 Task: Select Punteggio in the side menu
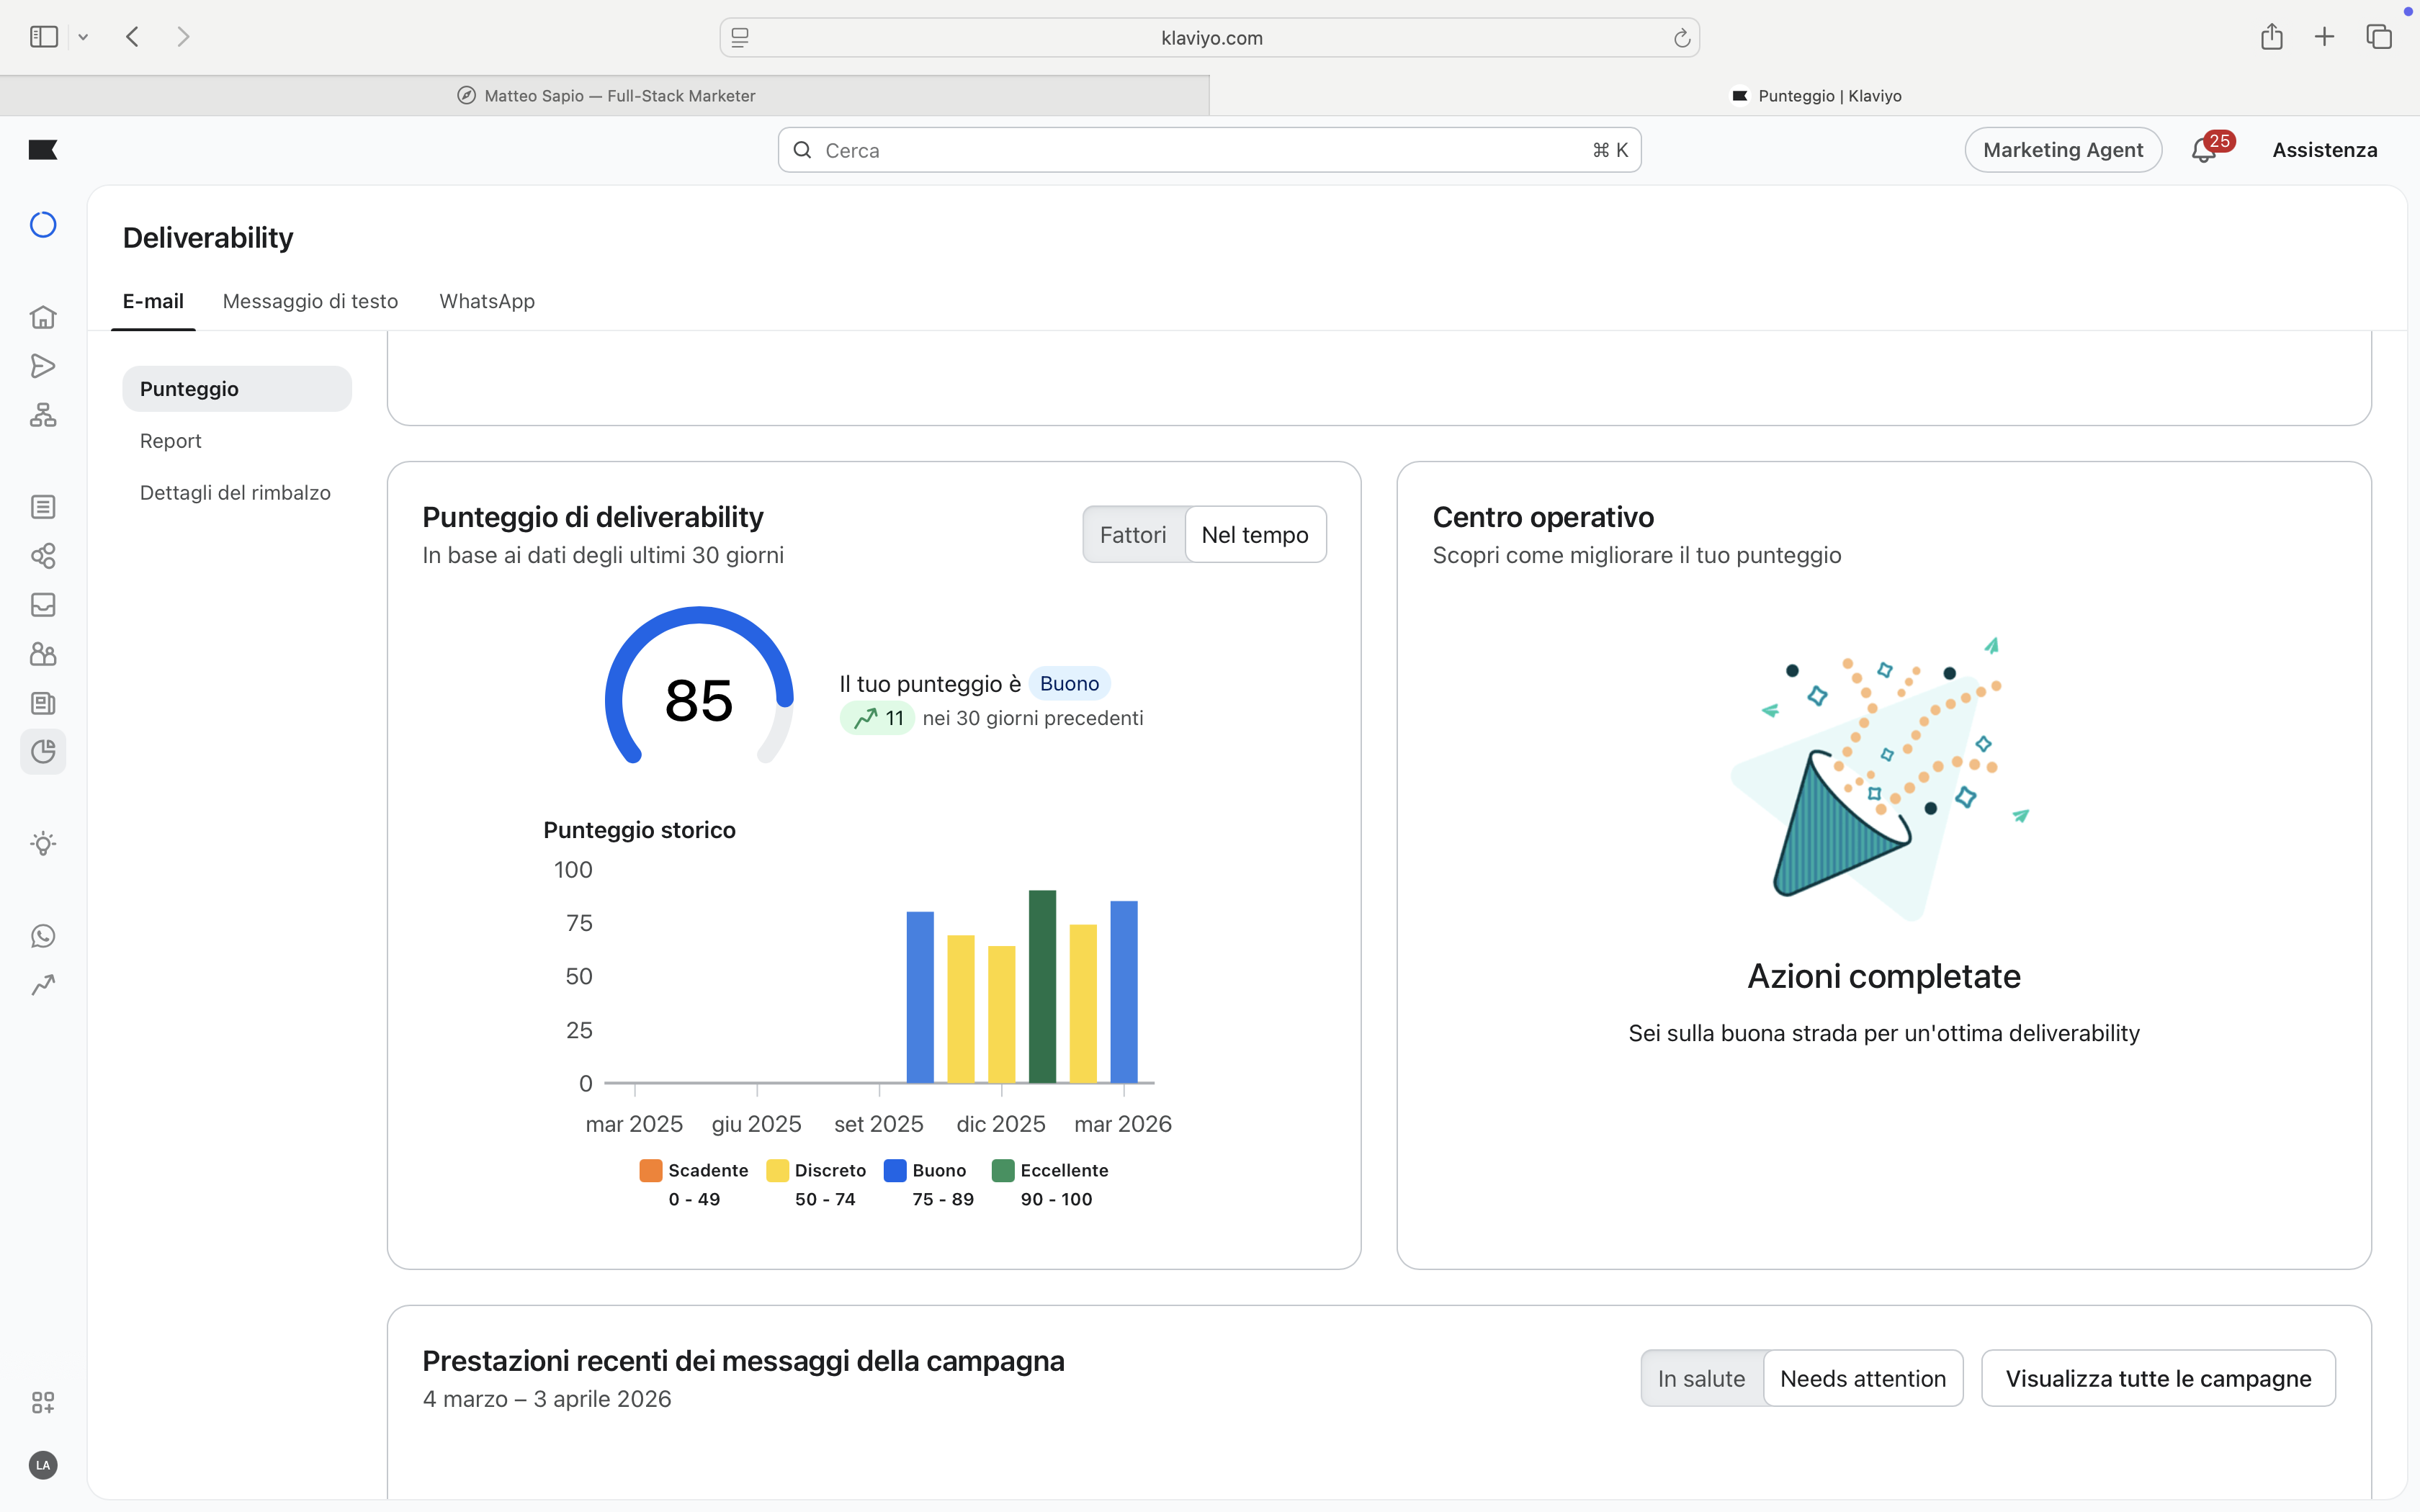[x=237, y=389]
